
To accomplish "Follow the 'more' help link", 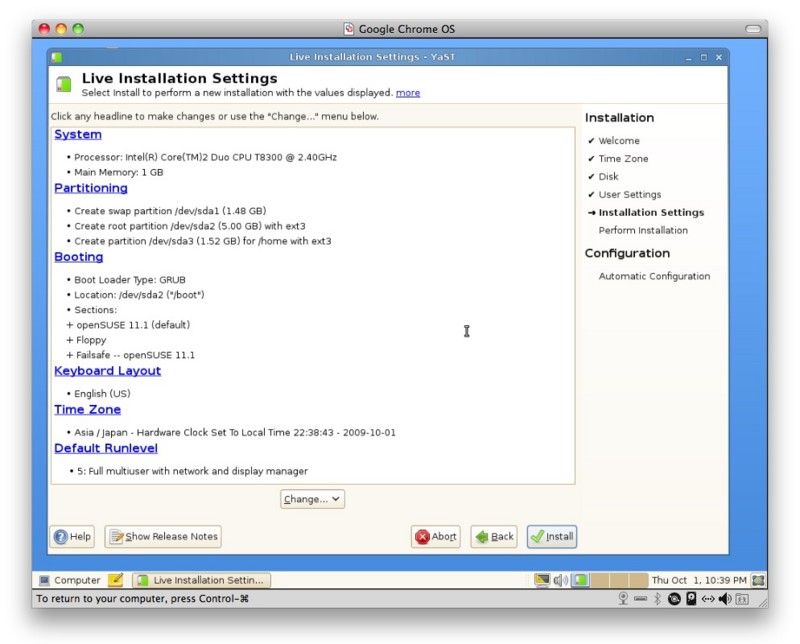I will pyautogui.click(x=408, y=93).
